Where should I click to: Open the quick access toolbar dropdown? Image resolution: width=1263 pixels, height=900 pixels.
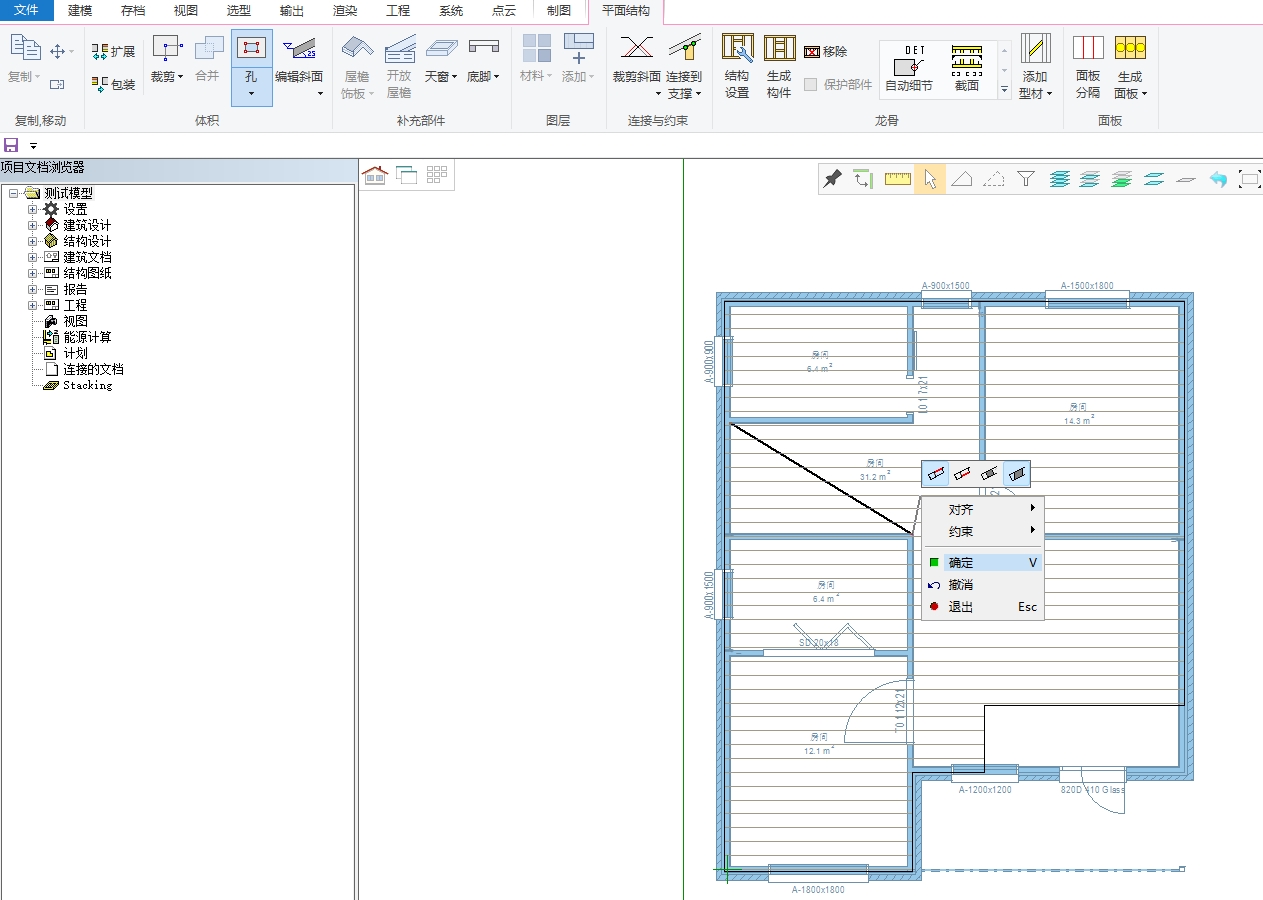(33, 146)
